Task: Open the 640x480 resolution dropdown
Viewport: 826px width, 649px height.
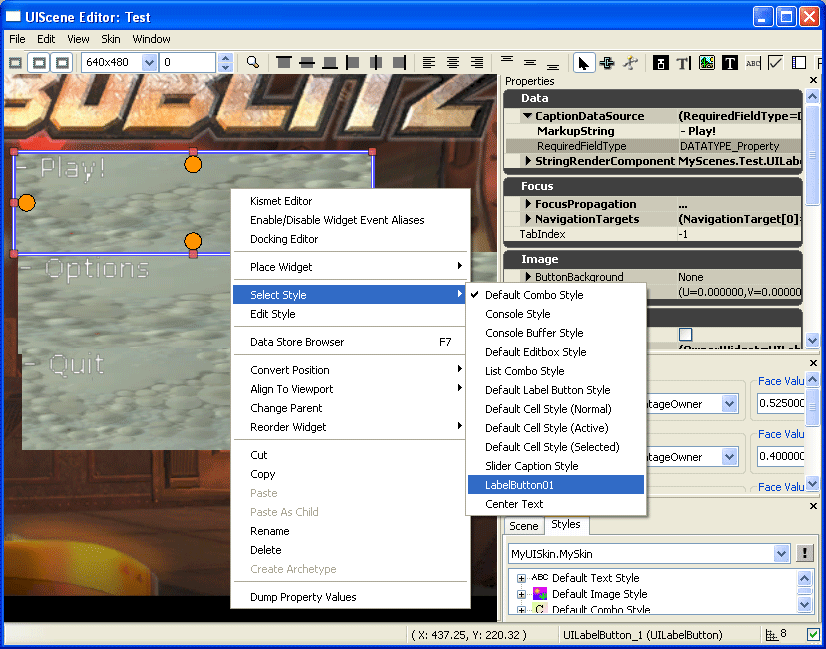Action: [x=147, y=62]
